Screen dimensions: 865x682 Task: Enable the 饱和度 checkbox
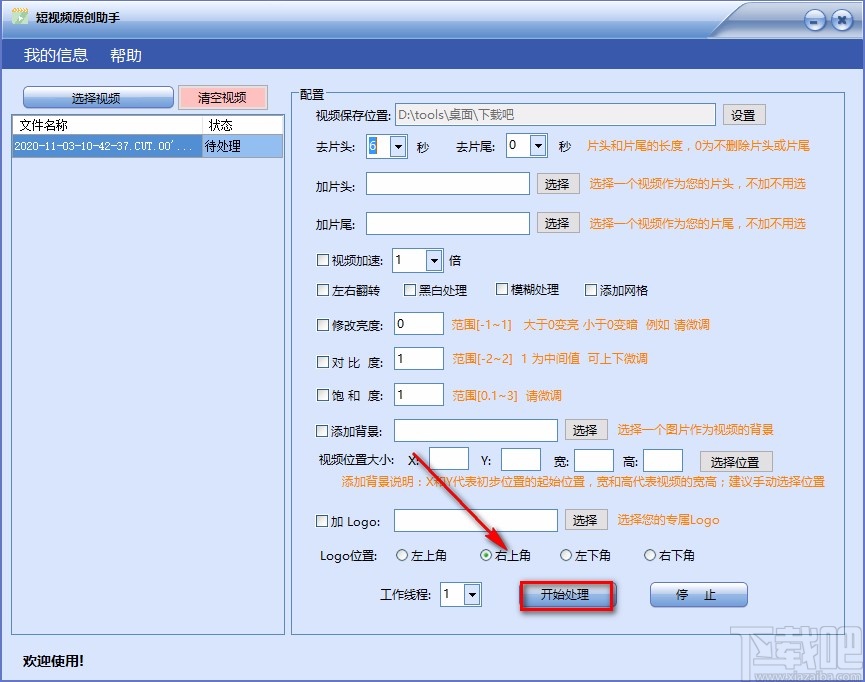[323, 395]
